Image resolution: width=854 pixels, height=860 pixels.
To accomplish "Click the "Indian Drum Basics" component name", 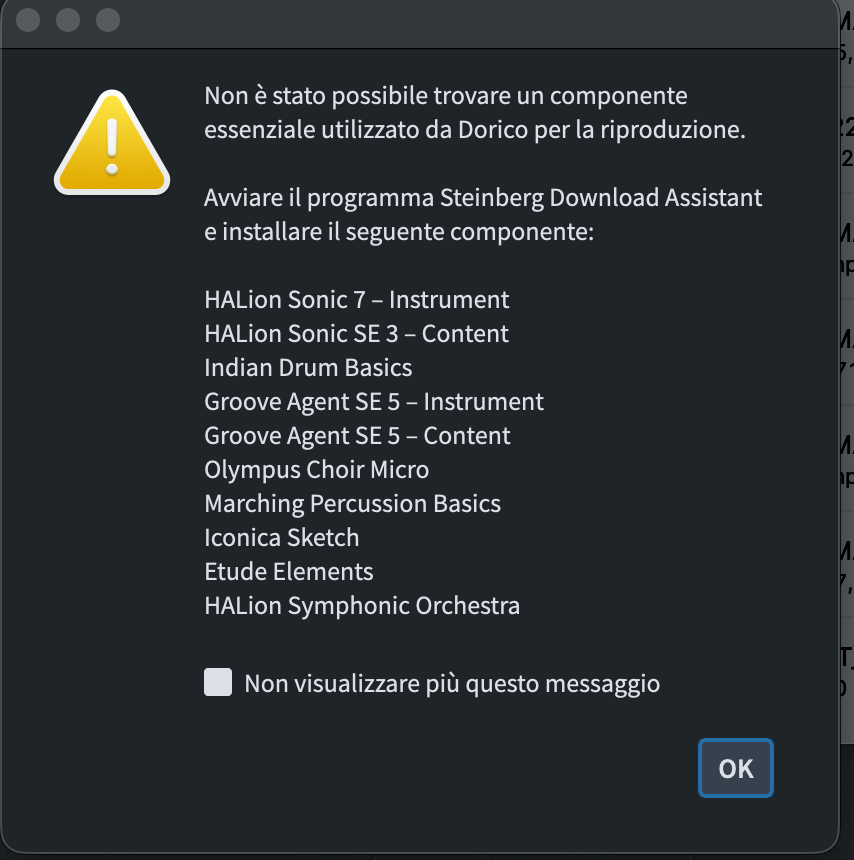I will 308,368.
